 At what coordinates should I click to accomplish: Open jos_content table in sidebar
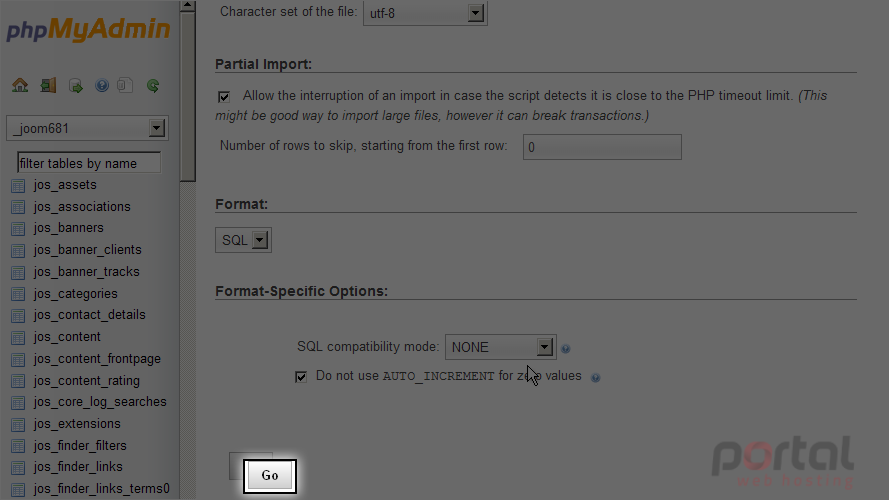pos(67,337)
